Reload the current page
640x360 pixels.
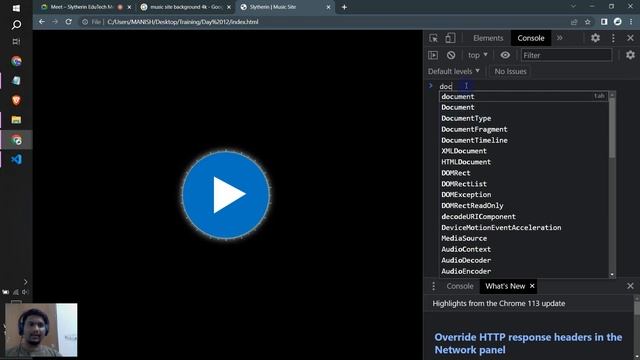[69, 22]
